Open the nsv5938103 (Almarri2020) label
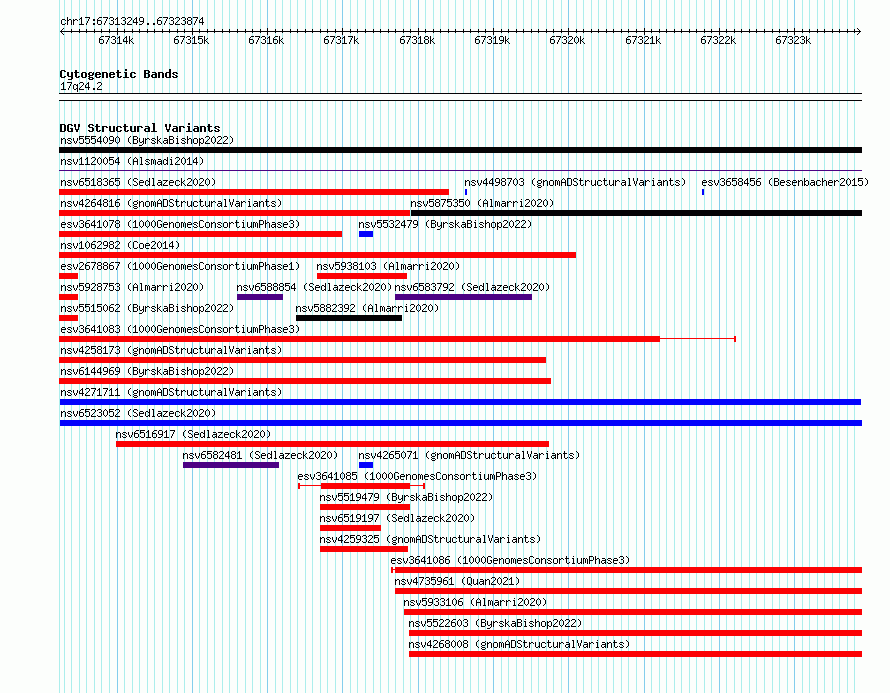The height and width of the screenshot is (693, 890). [x=388, y=266]
